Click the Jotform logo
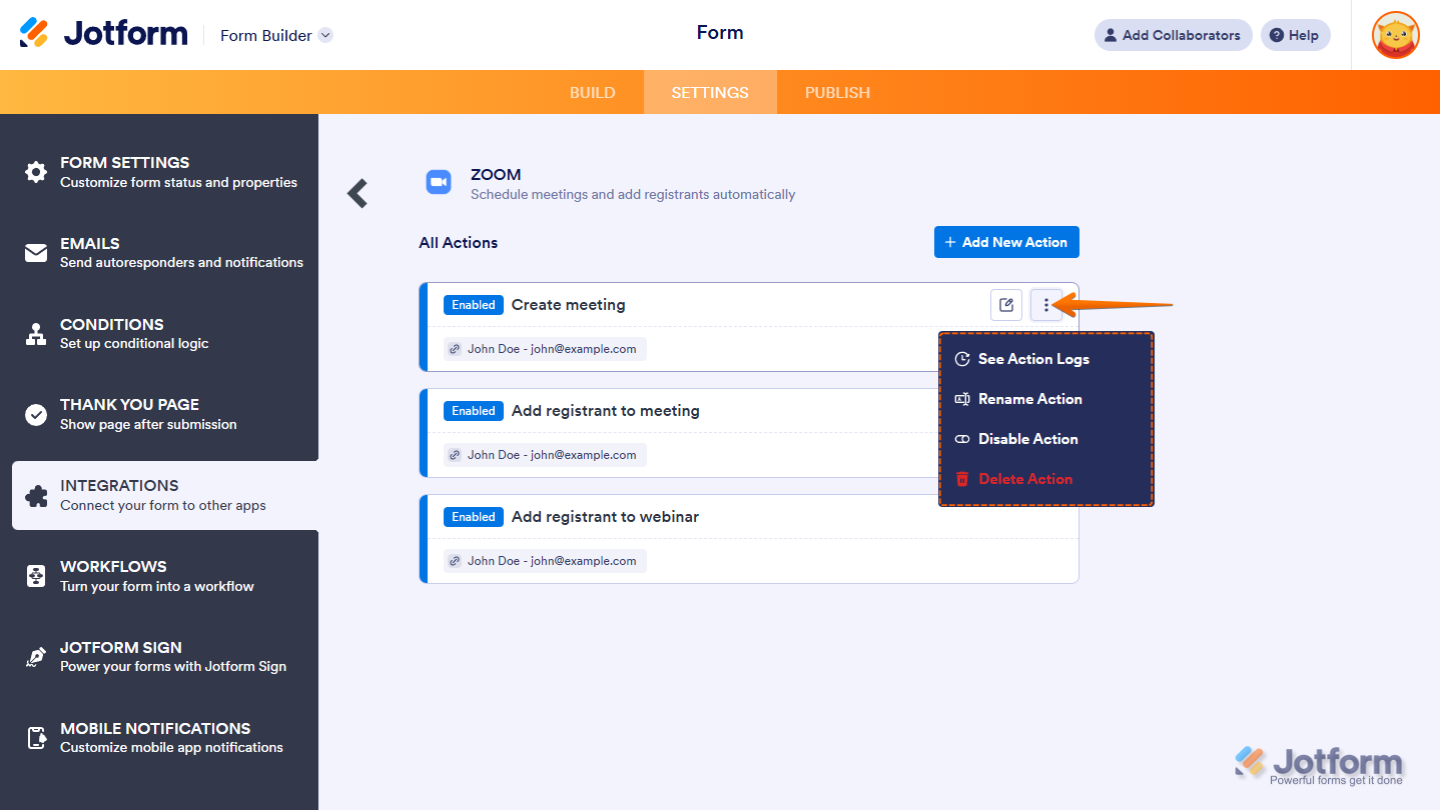This screenshot has height=810, width=1440. [x=104, y=33]
